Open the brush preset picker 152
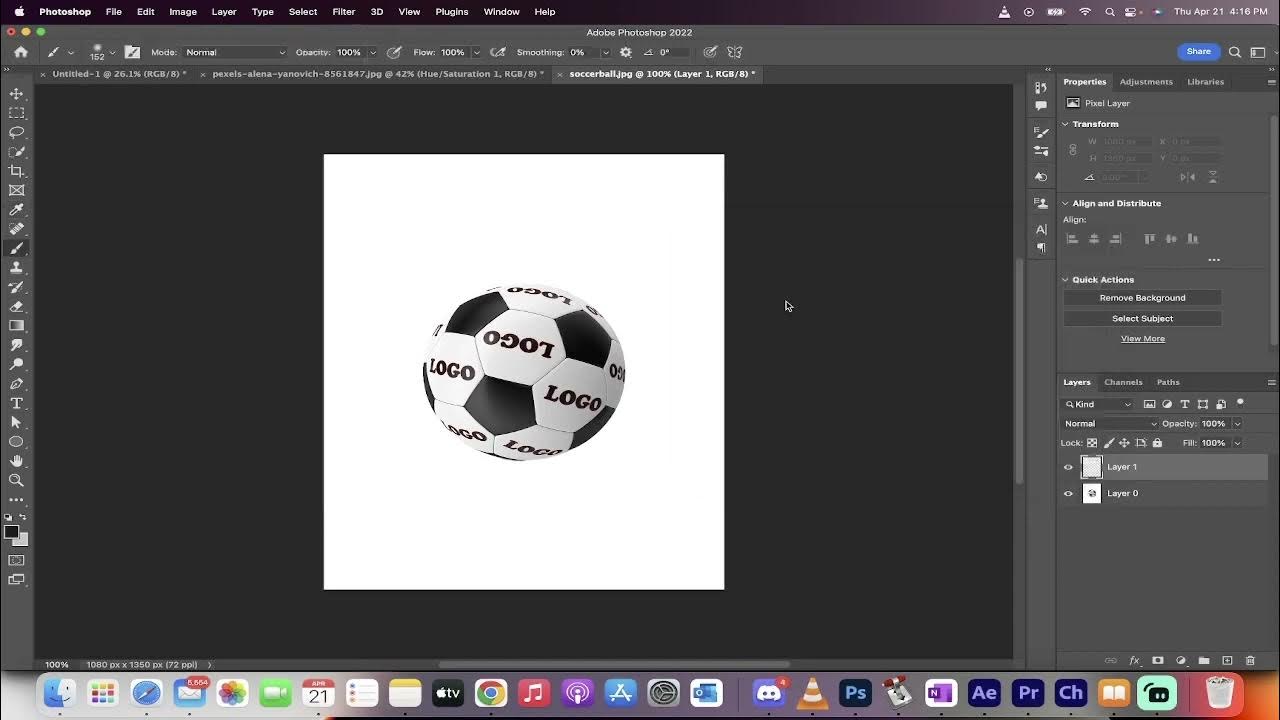 tap(102, 52)
